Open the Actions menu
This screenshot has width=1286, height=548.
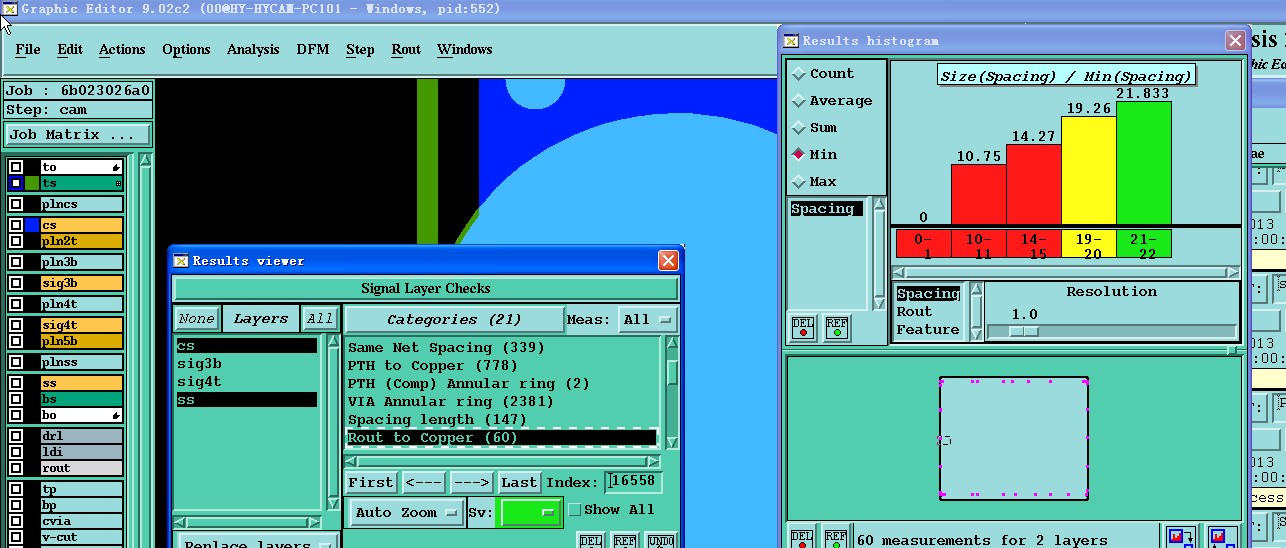122,50
